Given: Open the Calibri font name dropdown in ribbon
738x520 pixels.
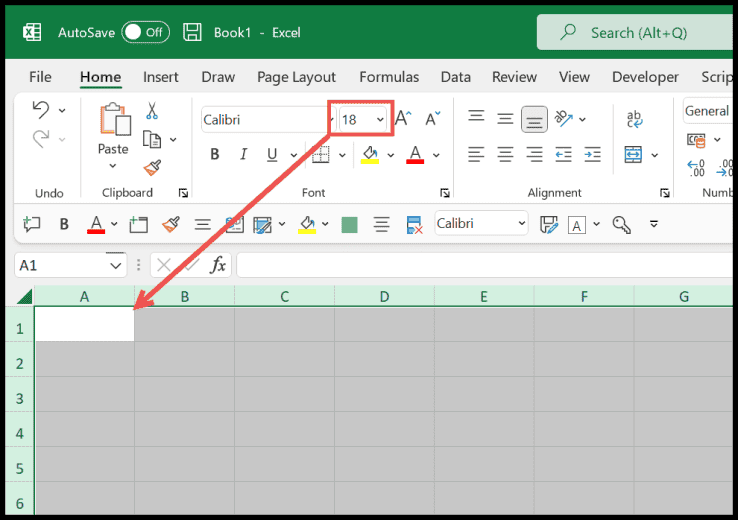Looking at the screenshot, I should click(x=328, y=120).
